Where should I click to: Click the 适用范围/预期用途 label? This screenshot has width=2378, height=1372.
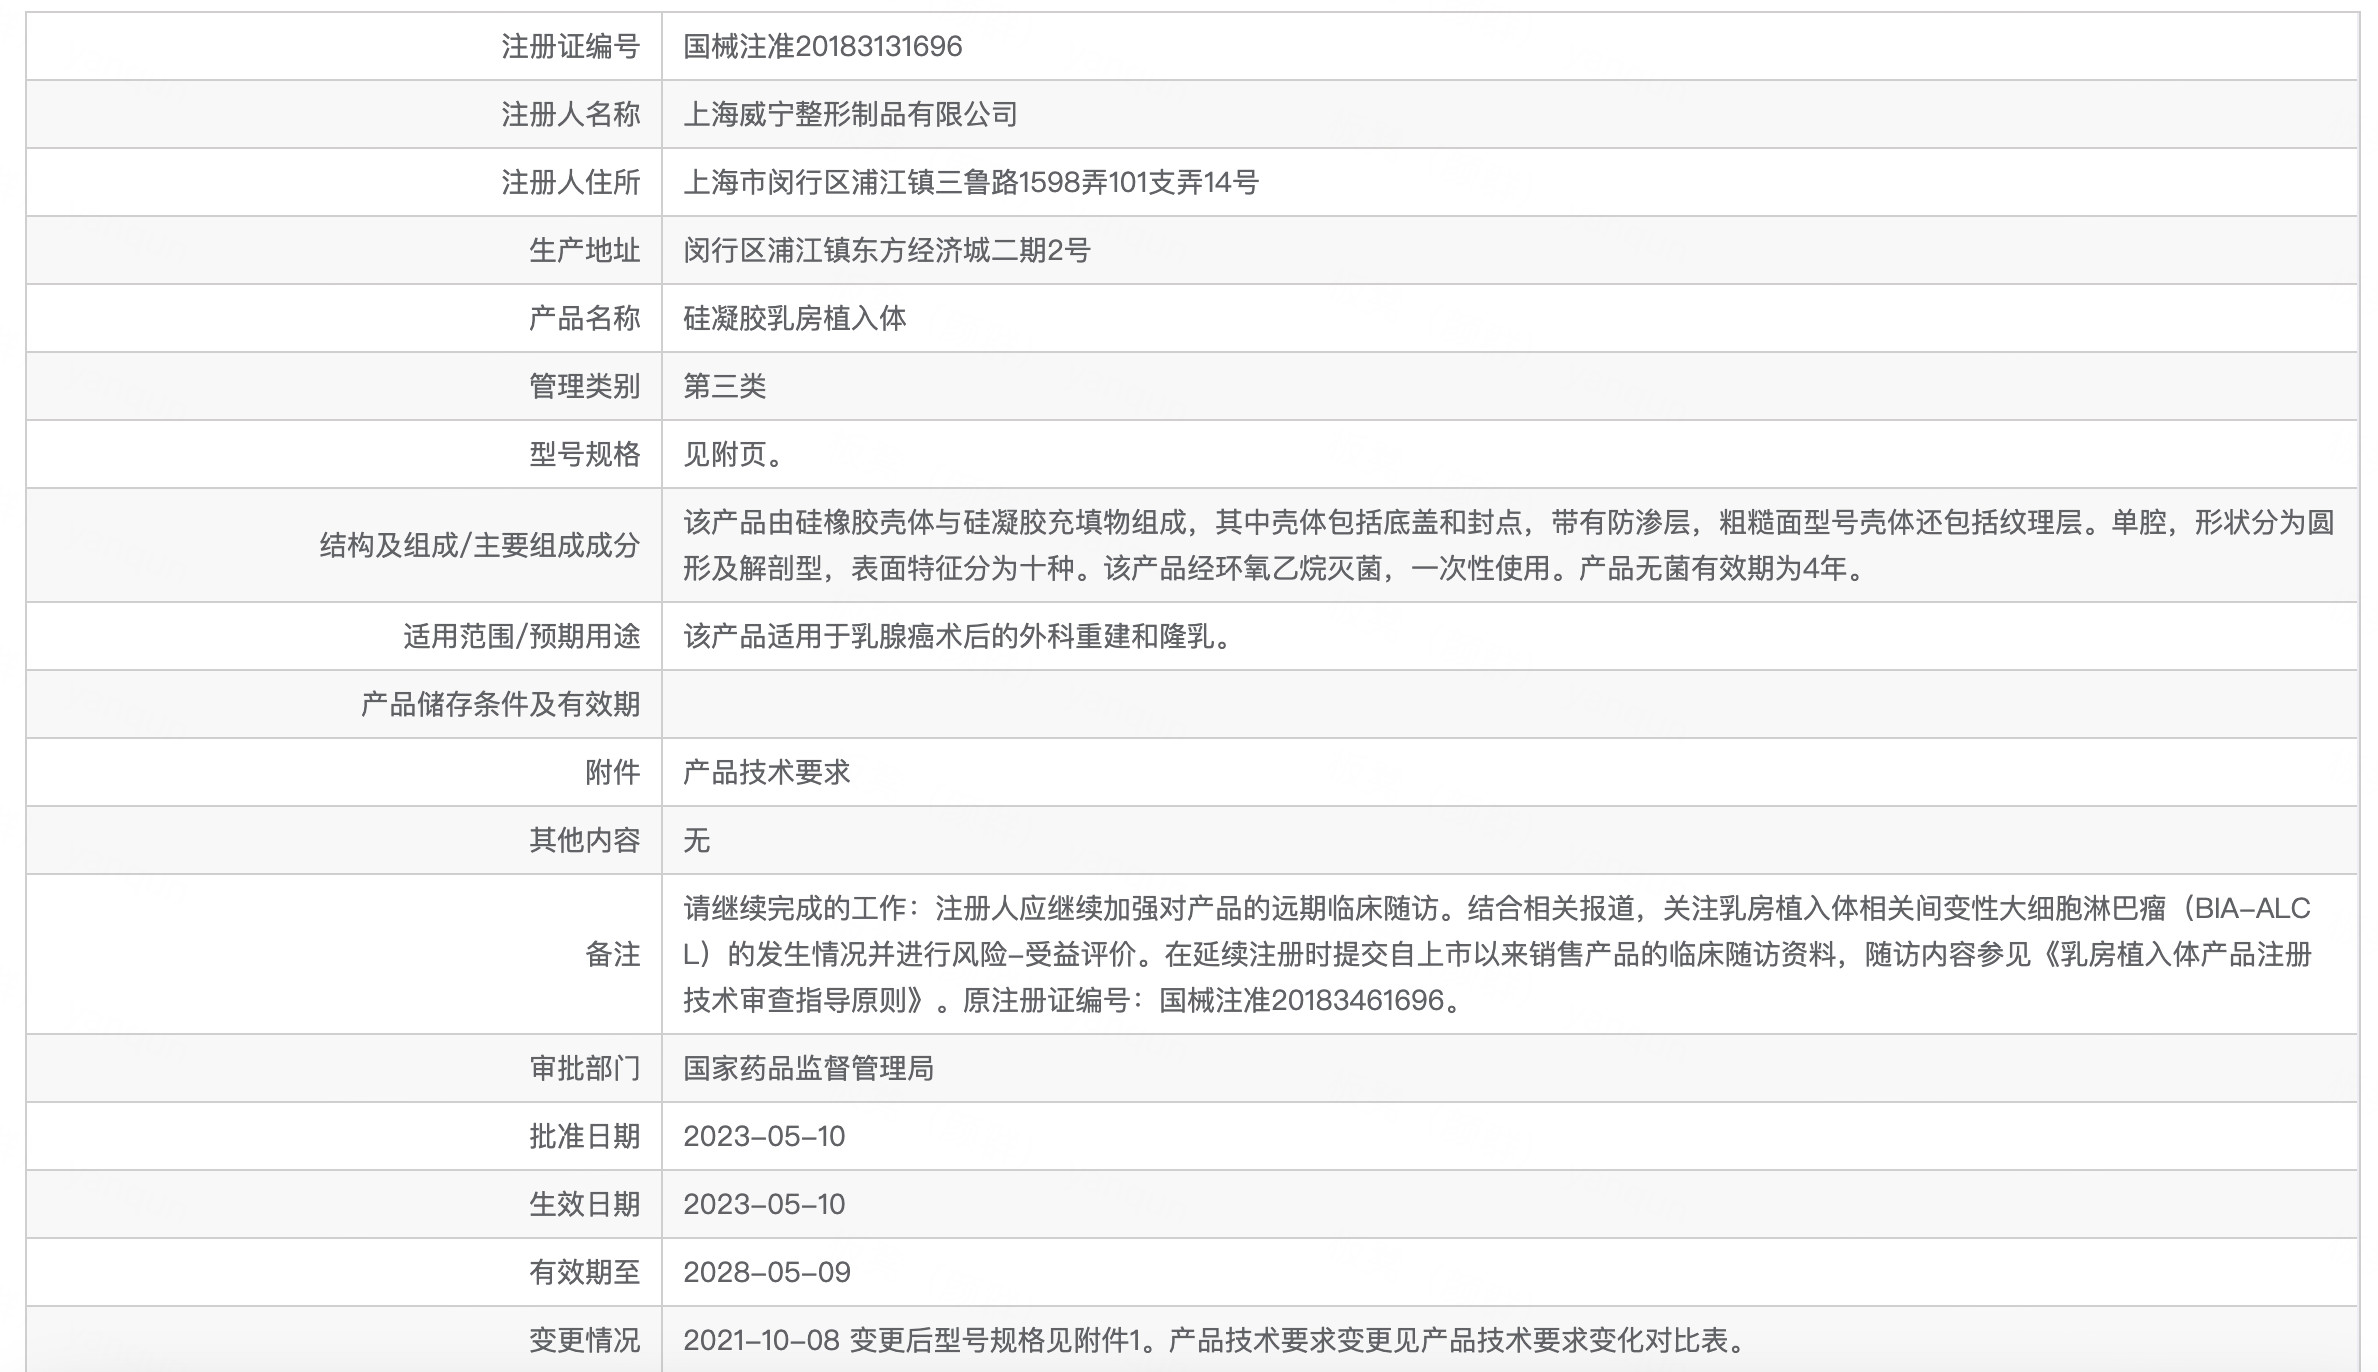pyautogui.click(x=521, y=637)
